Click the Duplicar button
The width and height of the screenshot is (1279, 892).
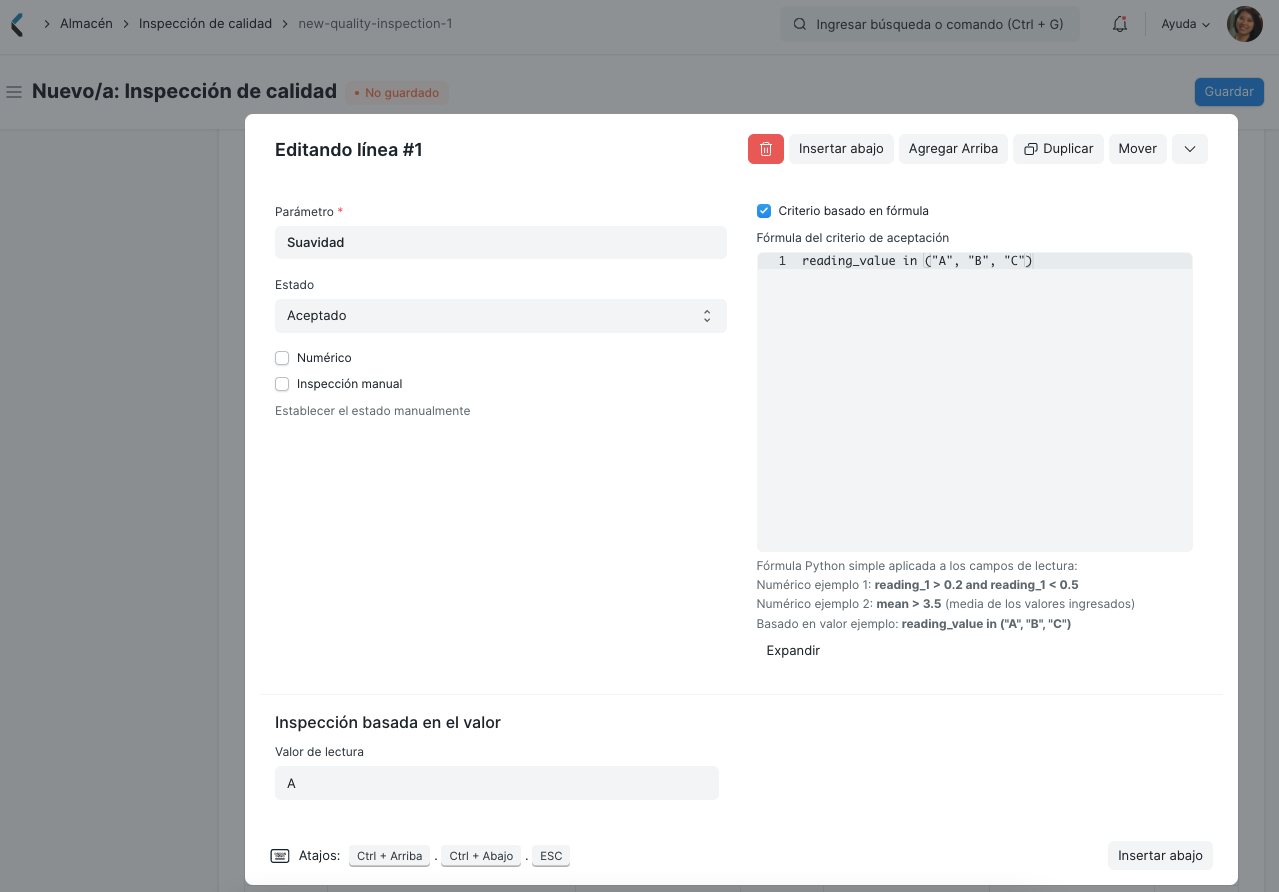tap(1059, 149)
